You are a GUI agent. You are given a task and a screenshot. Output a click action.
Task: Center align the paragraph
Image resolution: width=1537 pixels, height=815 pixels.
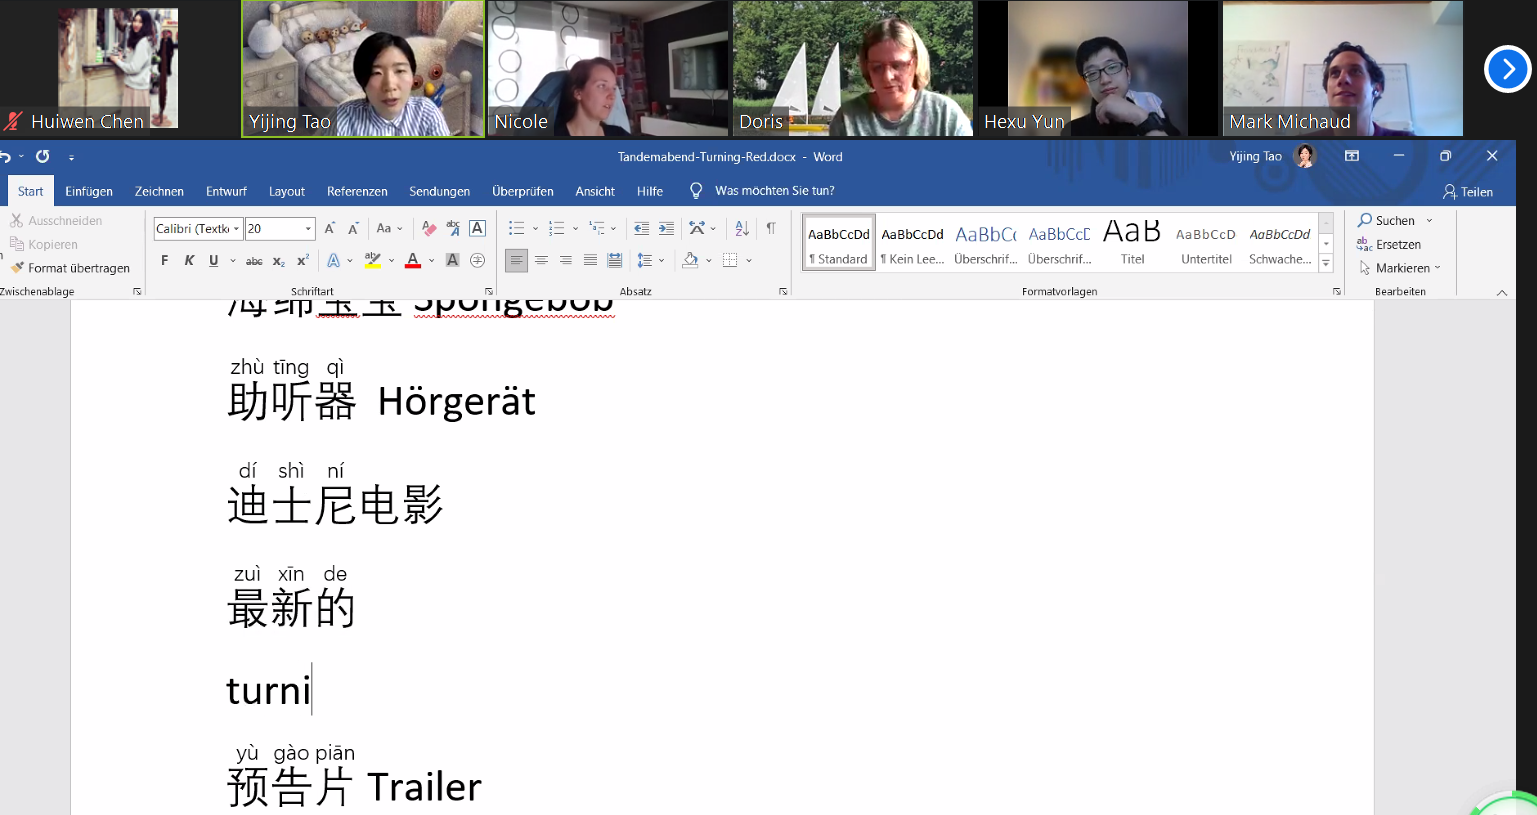tap(541, 261)
